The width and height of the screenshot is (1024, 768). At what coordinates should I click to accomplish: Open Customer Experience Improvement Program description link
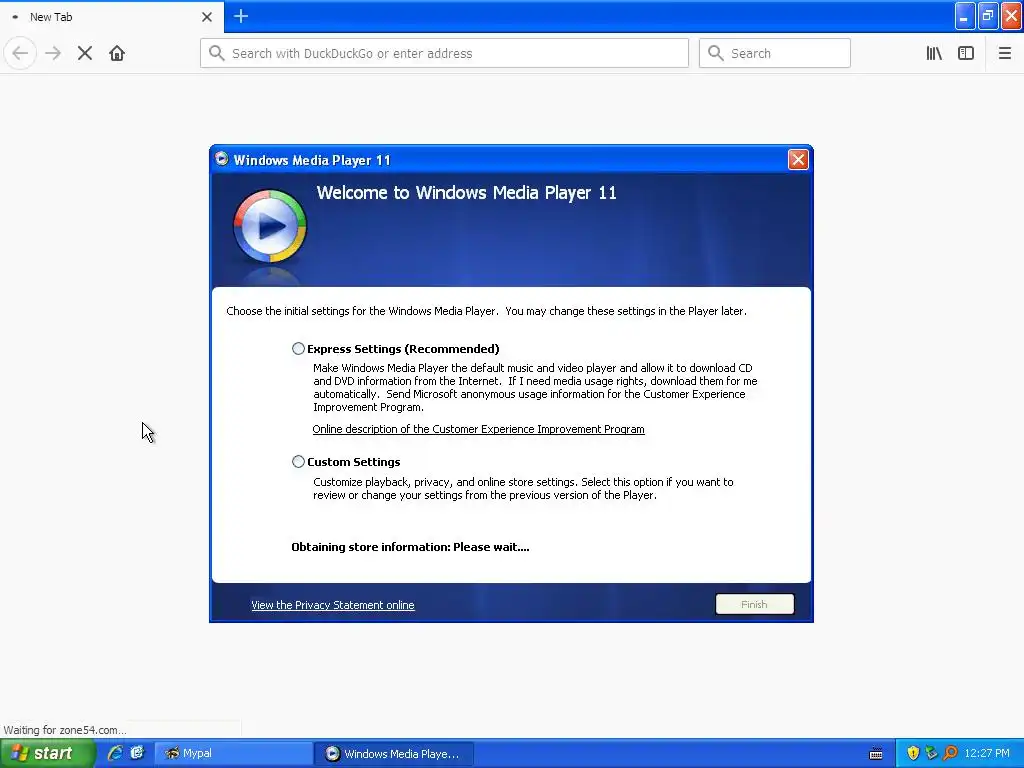pos(478,429)
